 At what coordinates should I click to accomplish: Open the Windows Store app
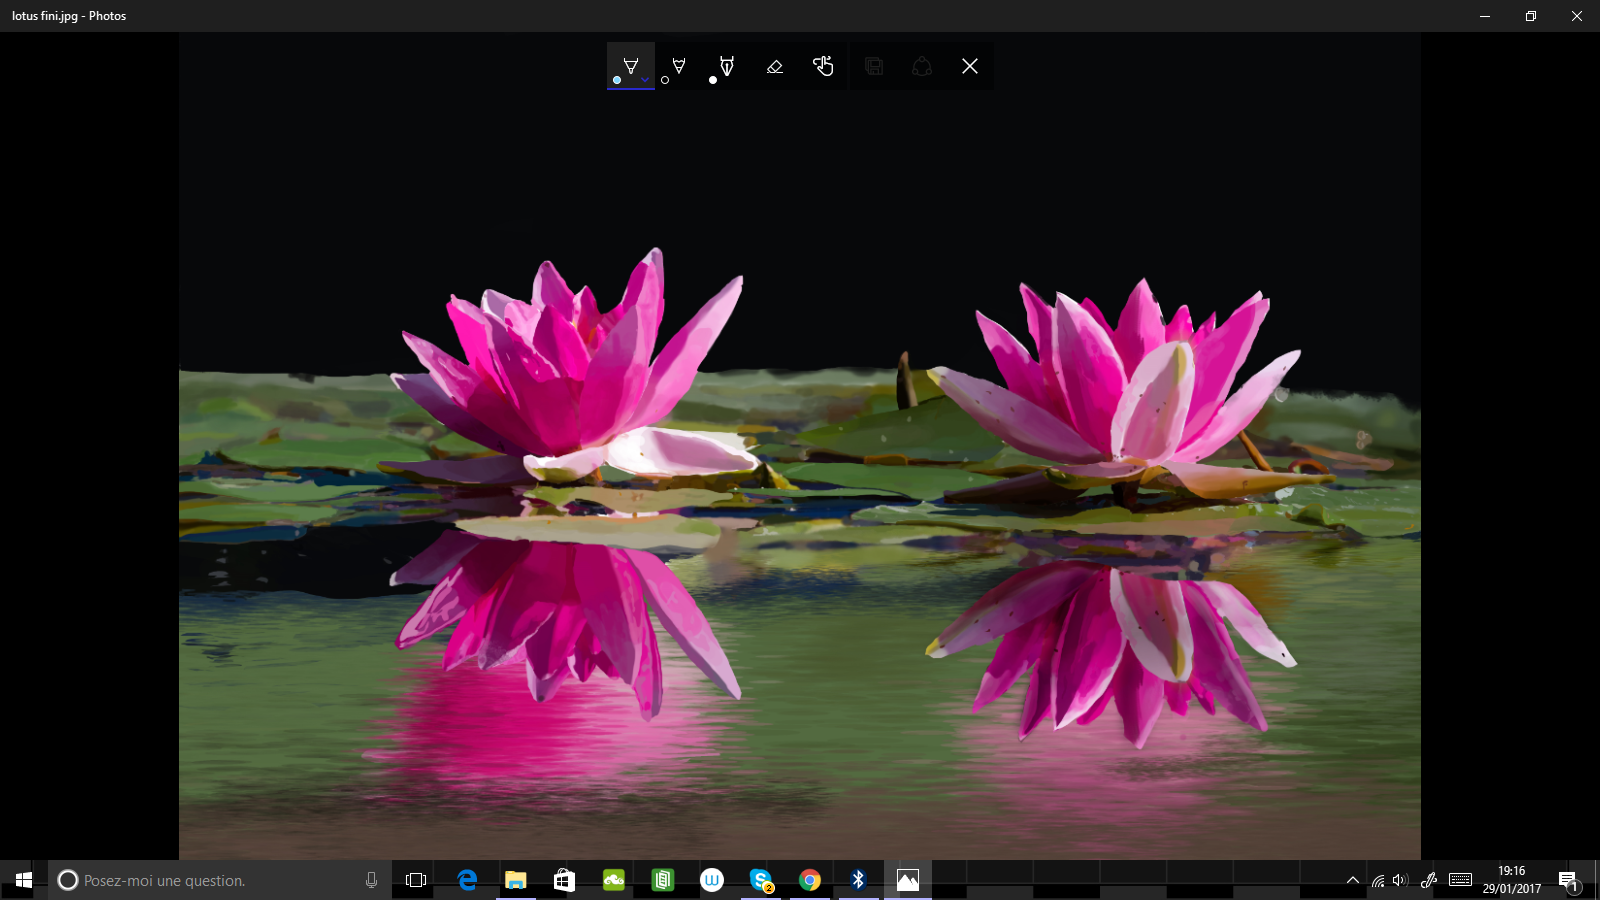(x=565, y=880)
